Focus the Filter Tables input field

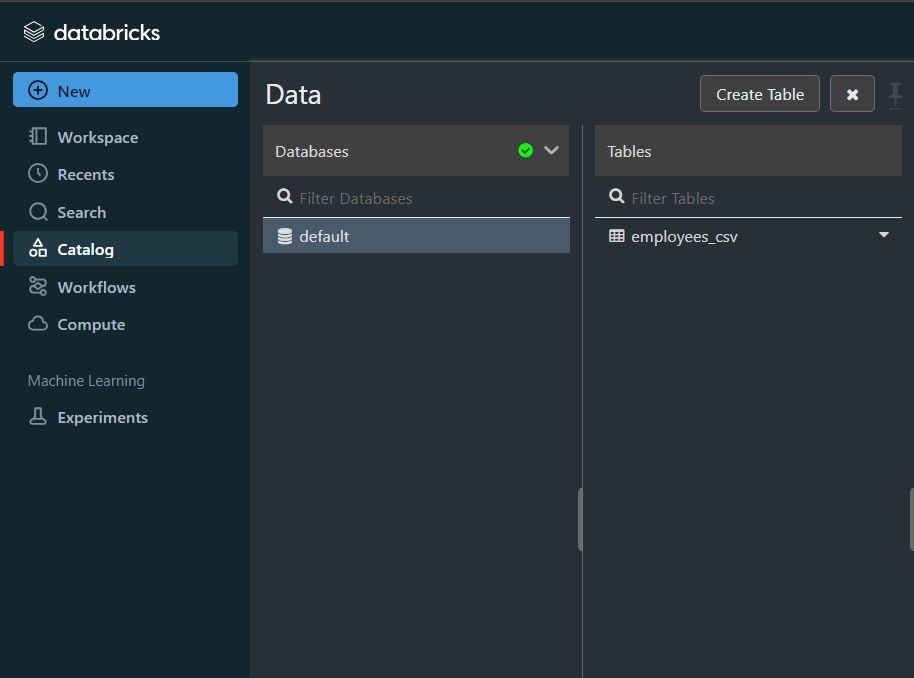pyautogui.click(x=748, y=198)
